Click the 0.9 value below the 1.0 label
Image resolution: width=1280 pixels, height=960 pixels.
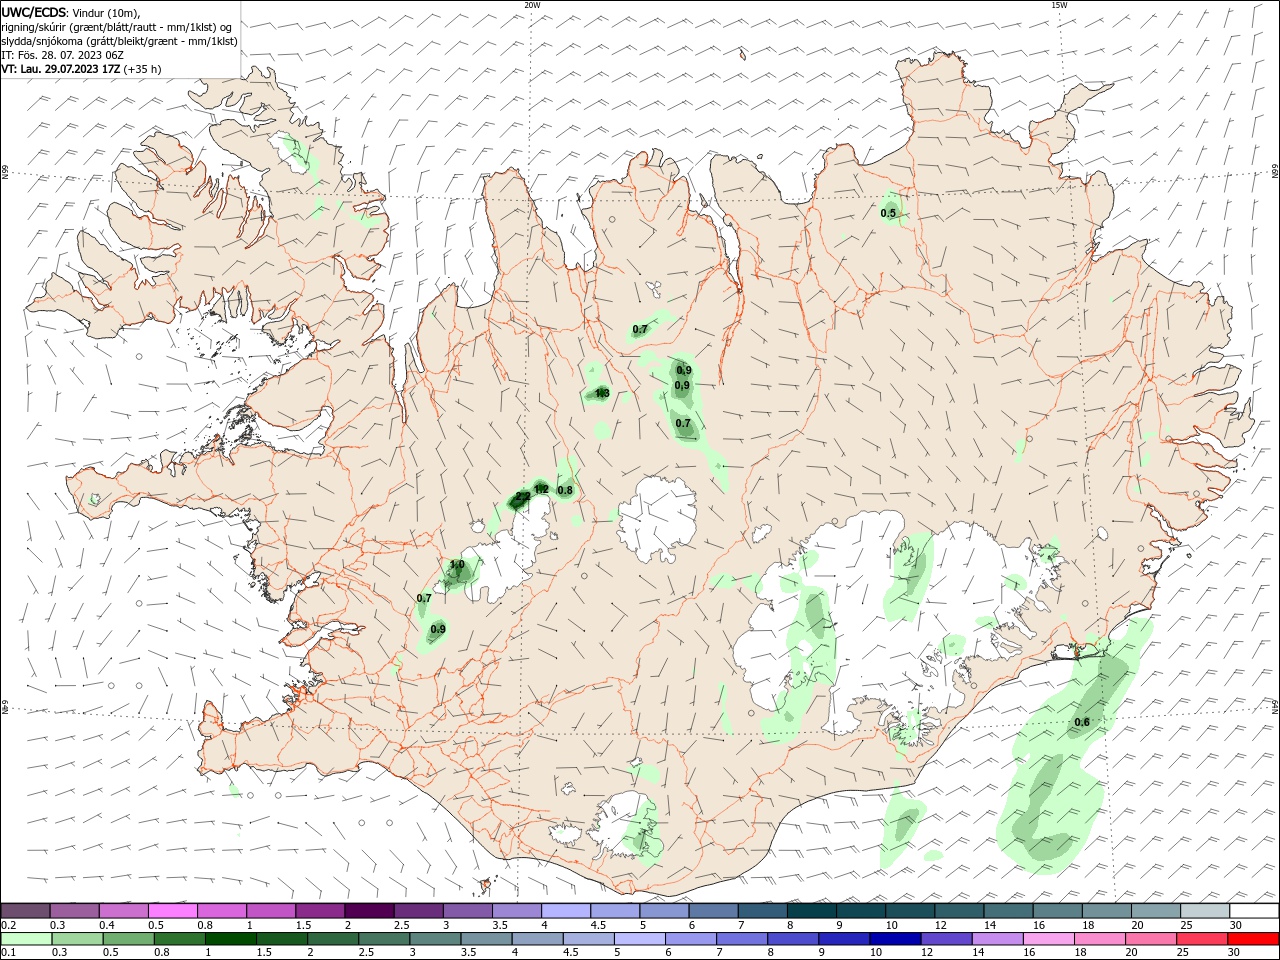click(437, 629)
